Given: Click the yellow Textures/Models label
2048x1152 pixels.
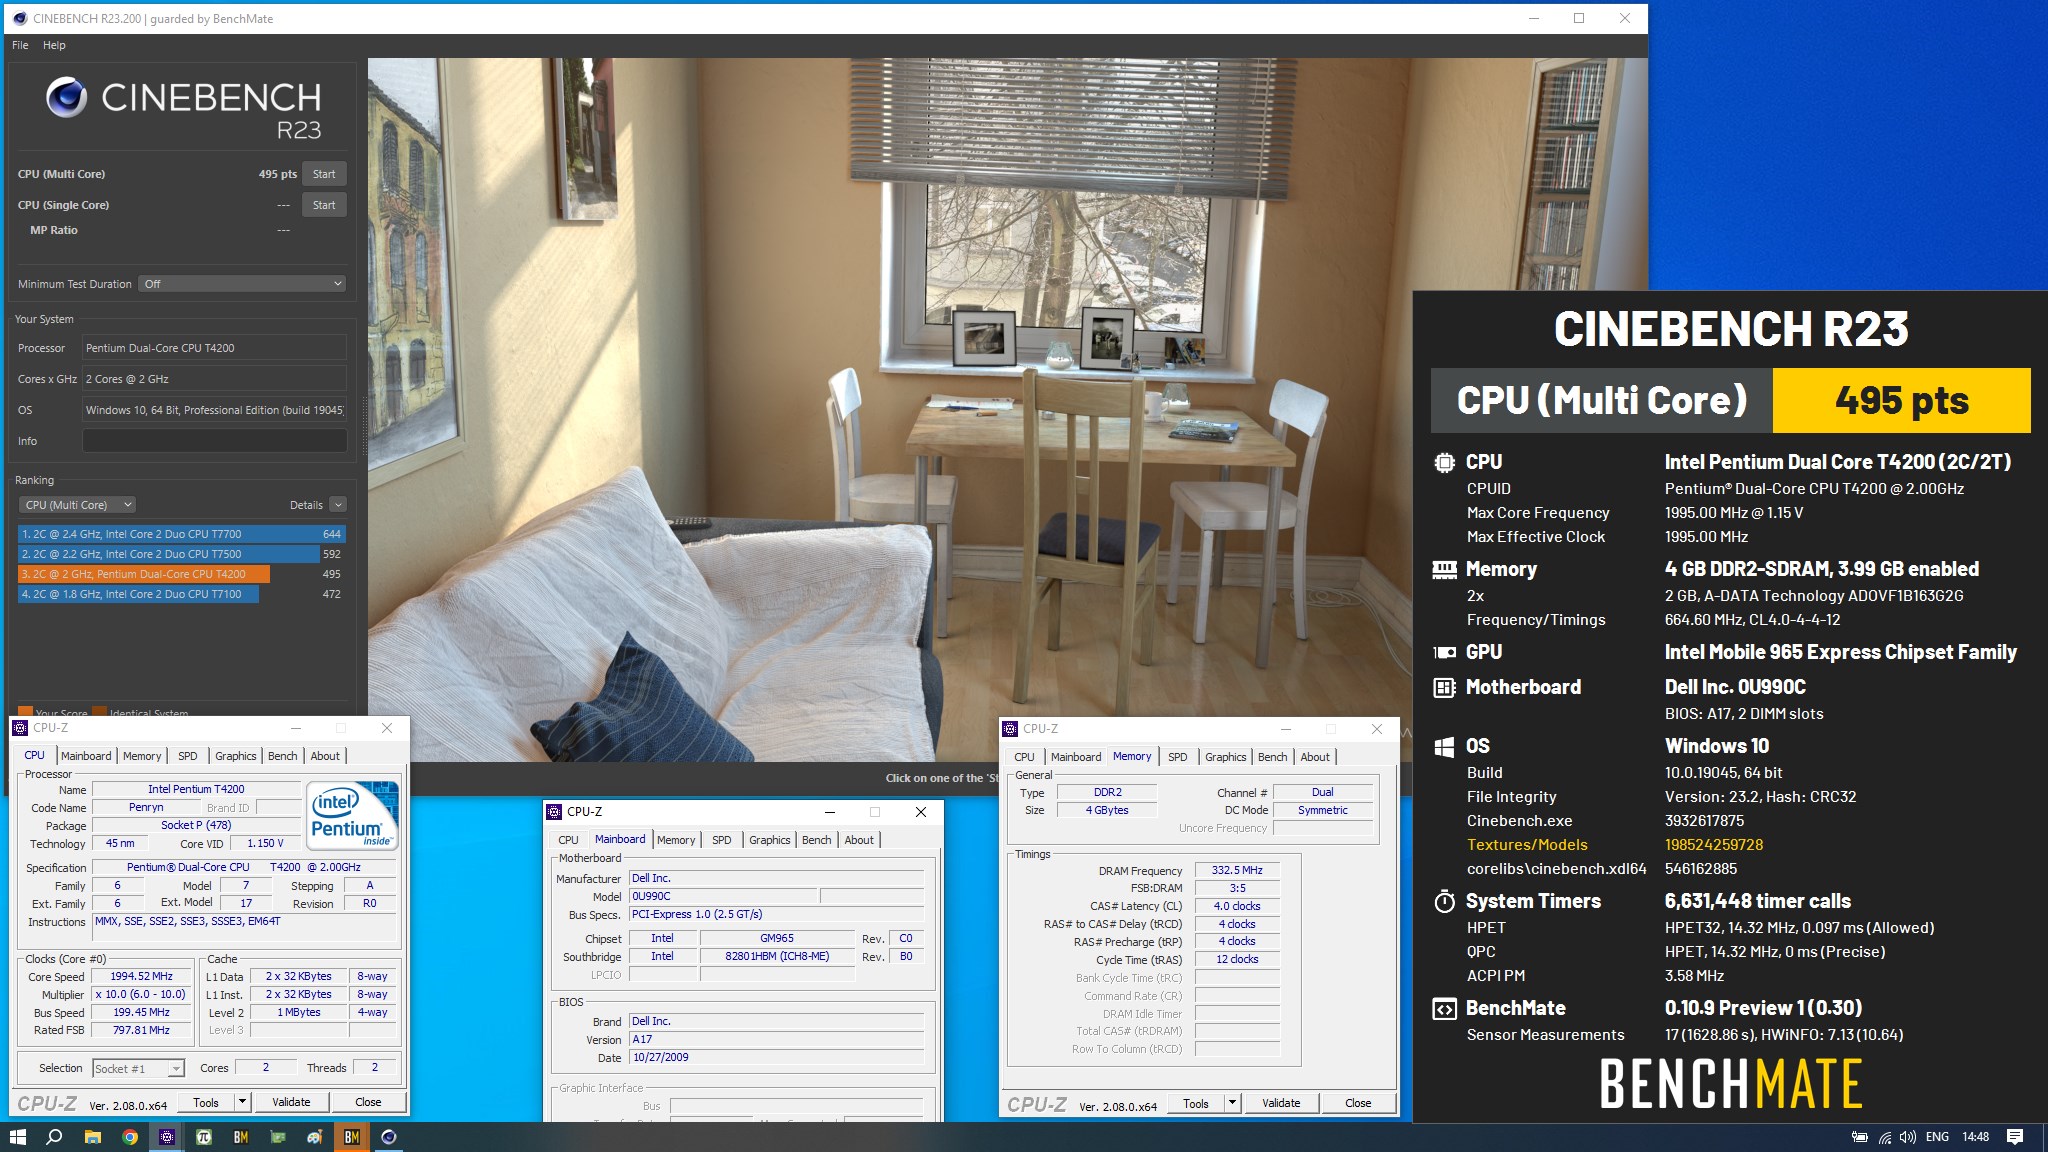Looking at the screenshot, I should (1527, 845).
